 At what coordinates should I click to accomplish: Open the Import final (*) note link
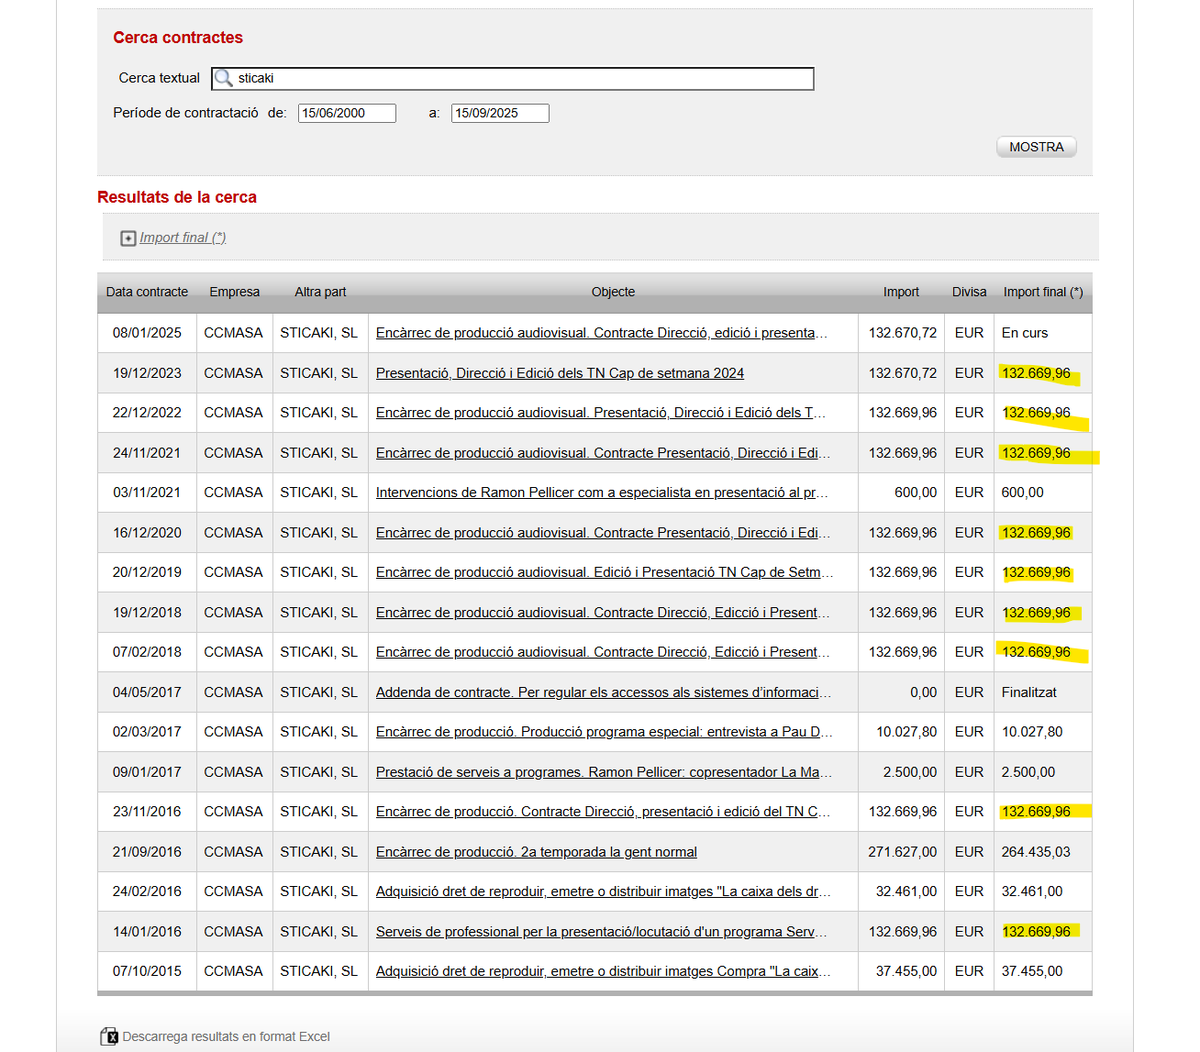point(183,237)
